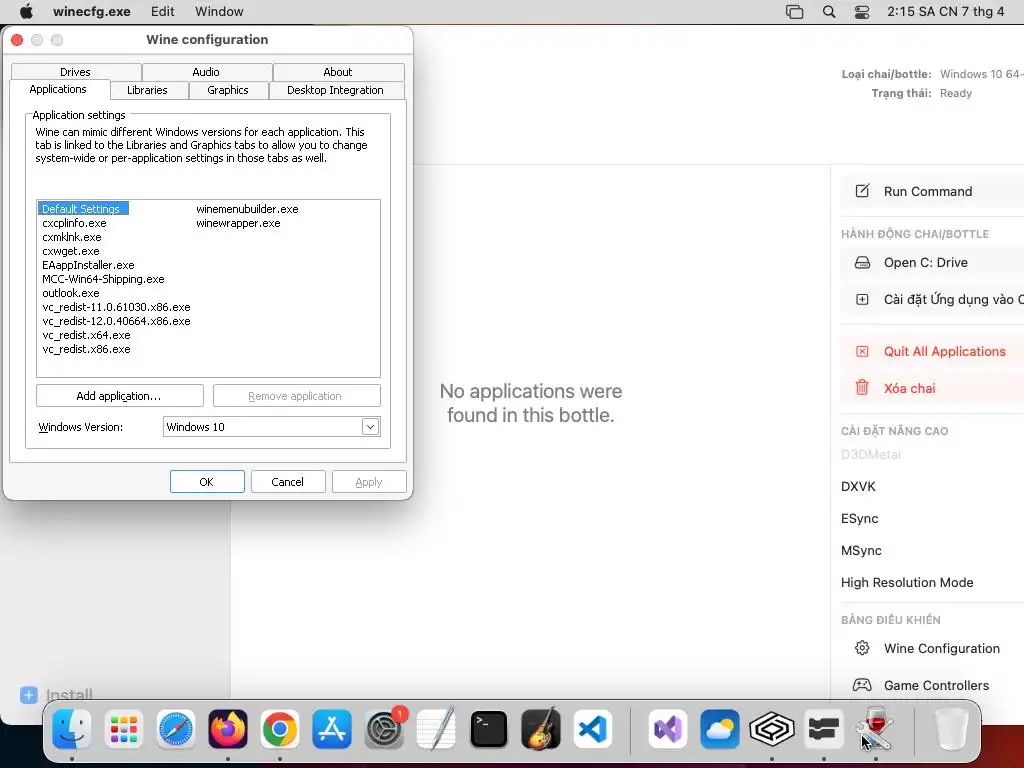The image size is (1024, 768).
Task: Open the black hexagon app in Dock
Action: (772, 729)
